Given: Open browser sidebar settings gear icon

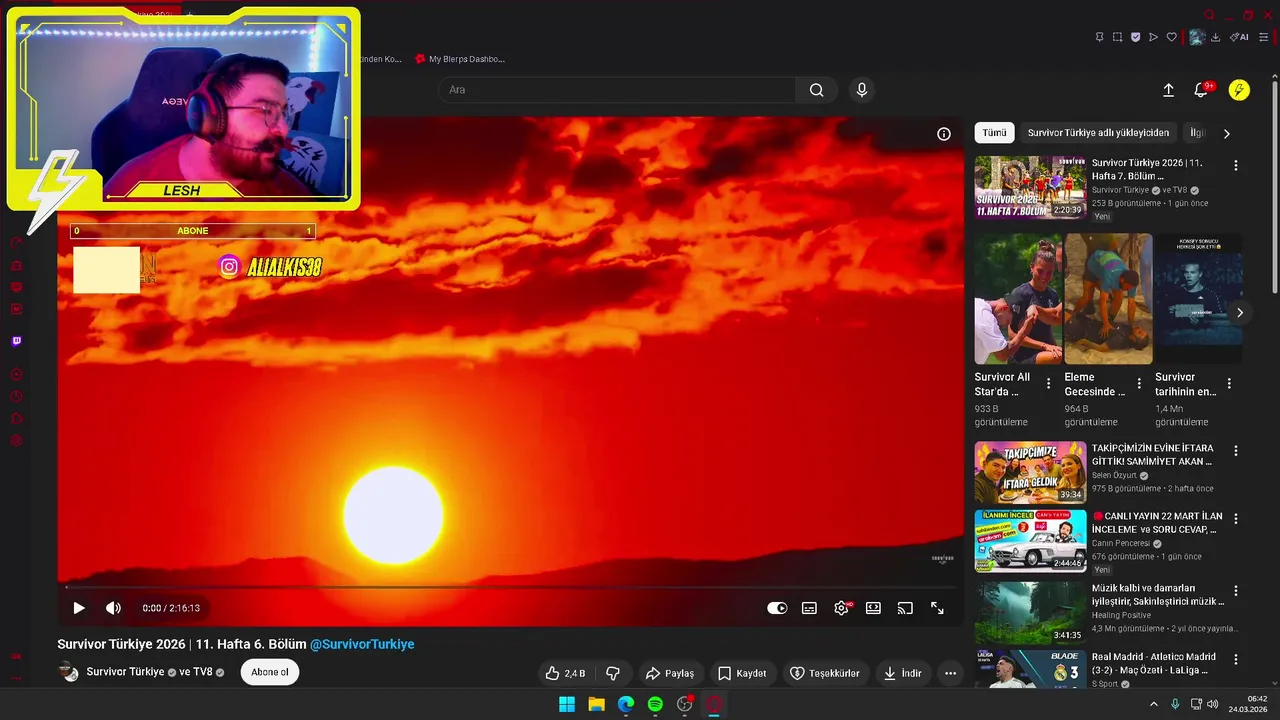Looking at the screenshot, I should (x=16, y=440).
